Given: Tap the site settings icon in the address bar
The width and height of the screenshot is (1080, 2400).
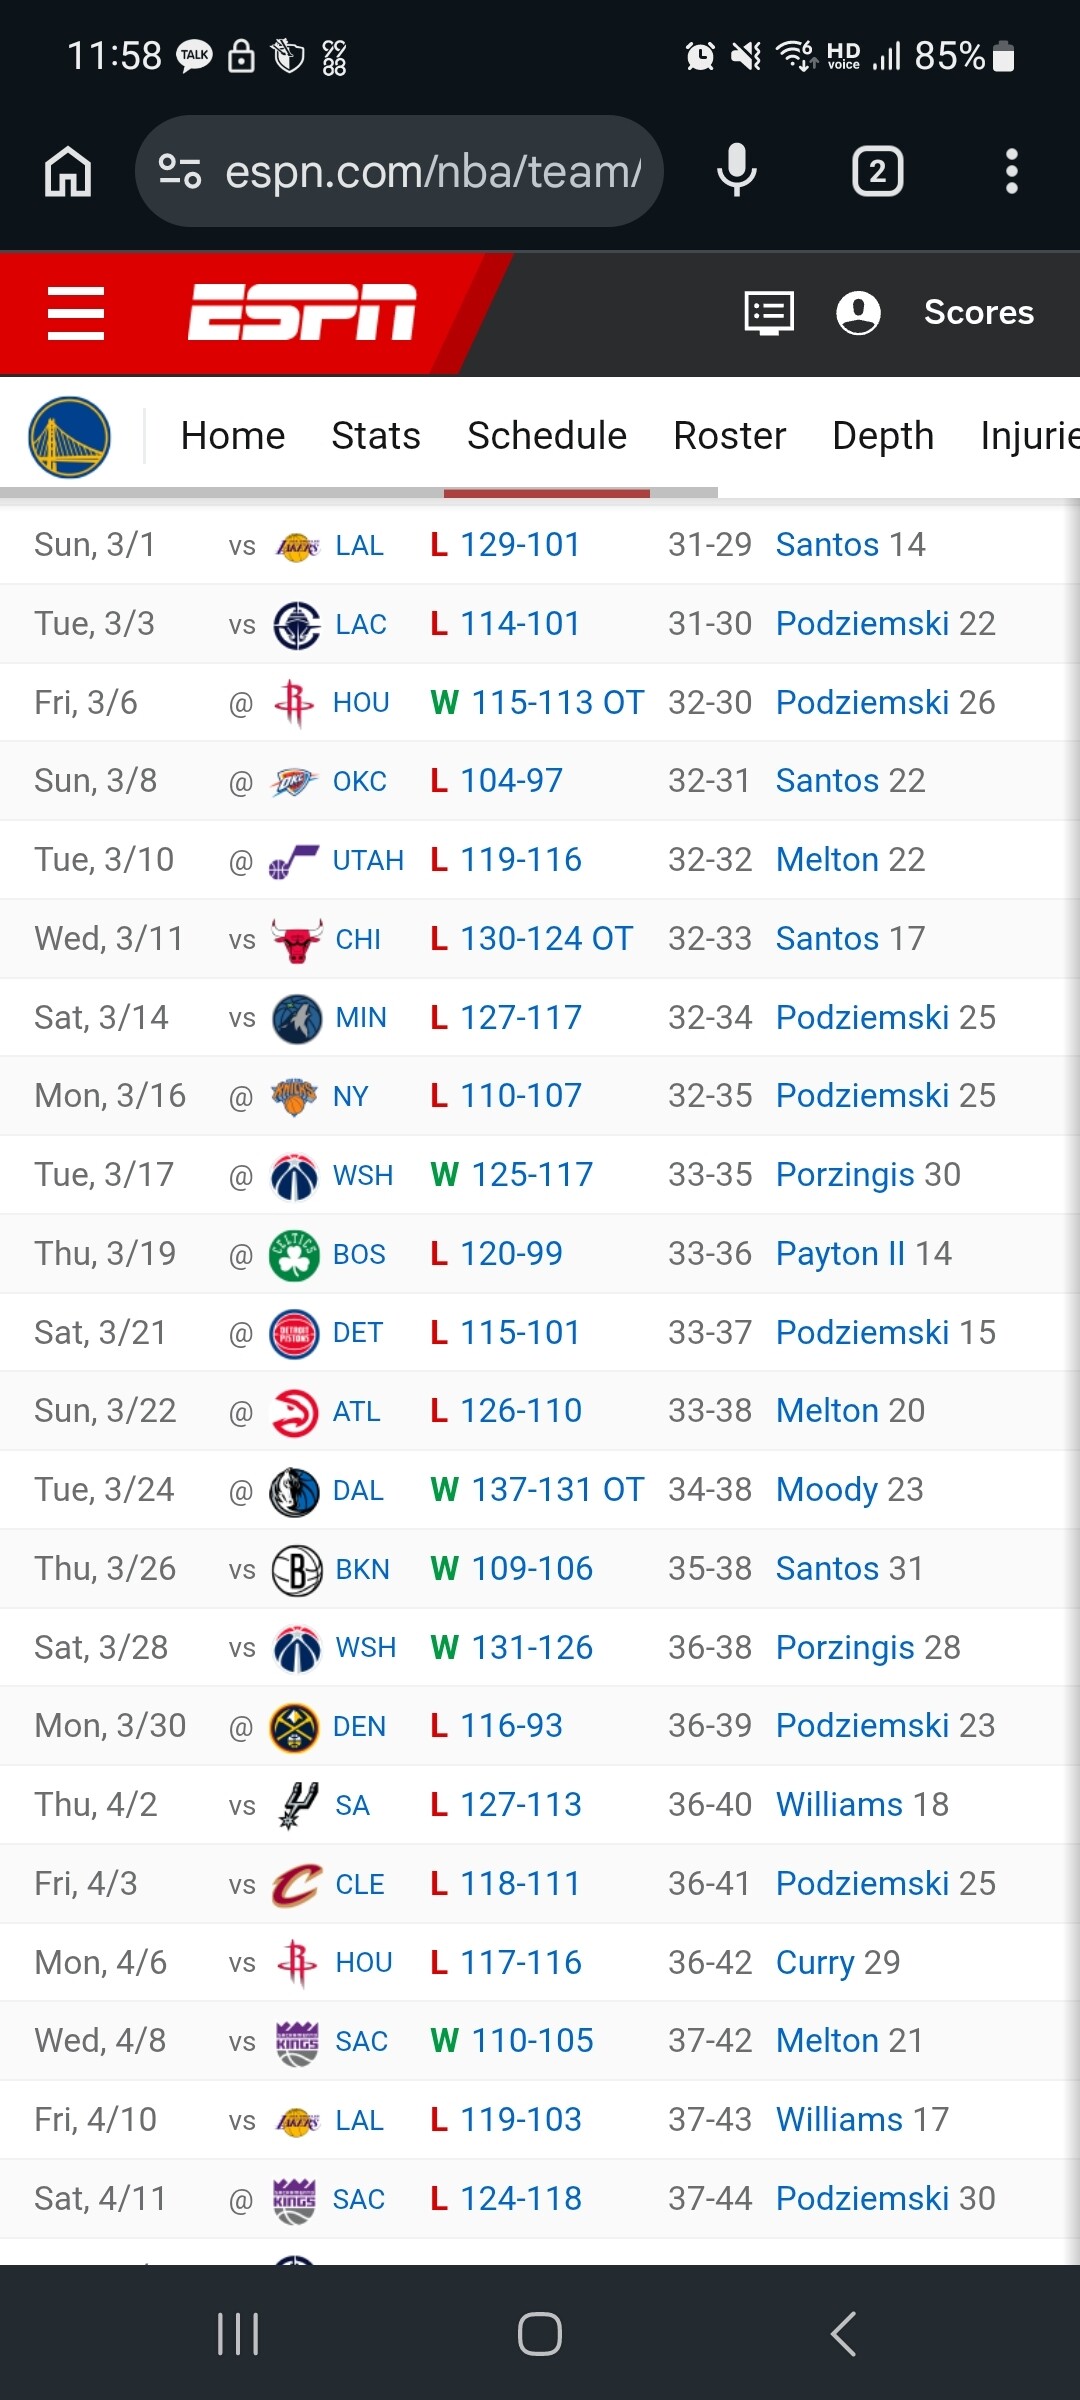Looking at the screenshot, I should pos(180,171).
